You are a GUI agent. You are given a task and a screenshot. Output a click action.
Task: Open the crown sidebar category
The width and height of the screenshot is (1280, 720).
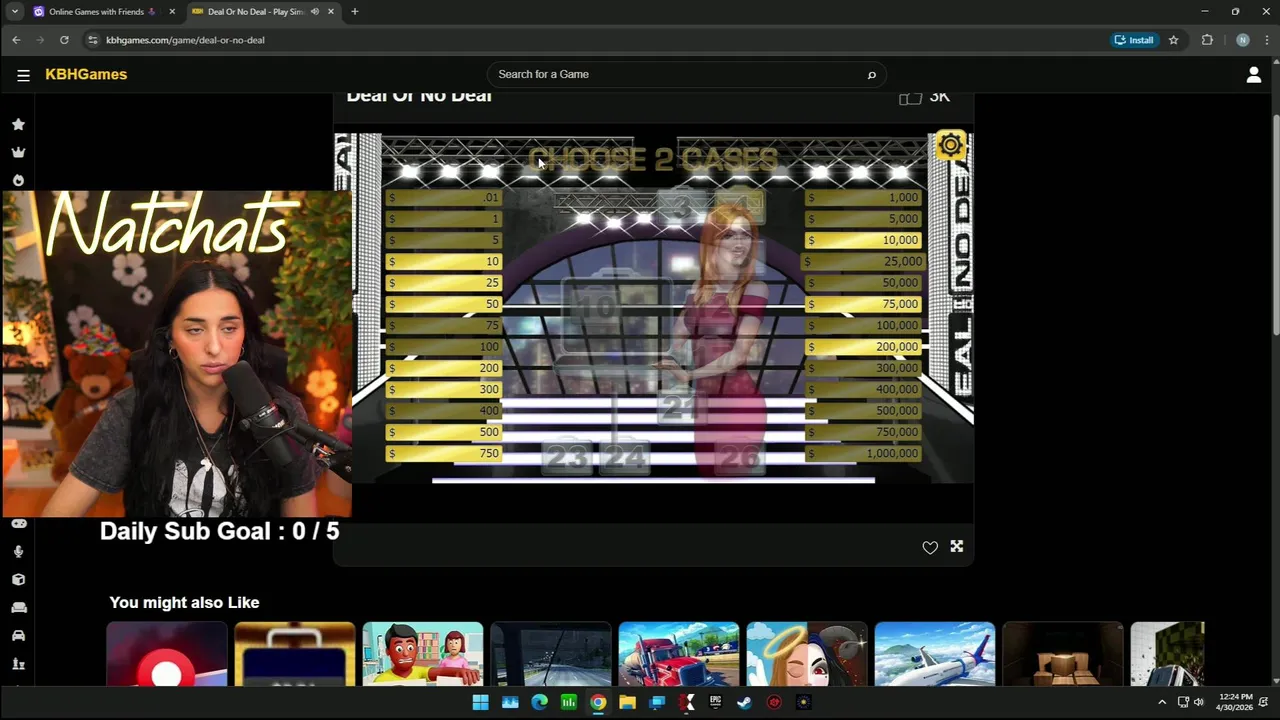[18, 153]
